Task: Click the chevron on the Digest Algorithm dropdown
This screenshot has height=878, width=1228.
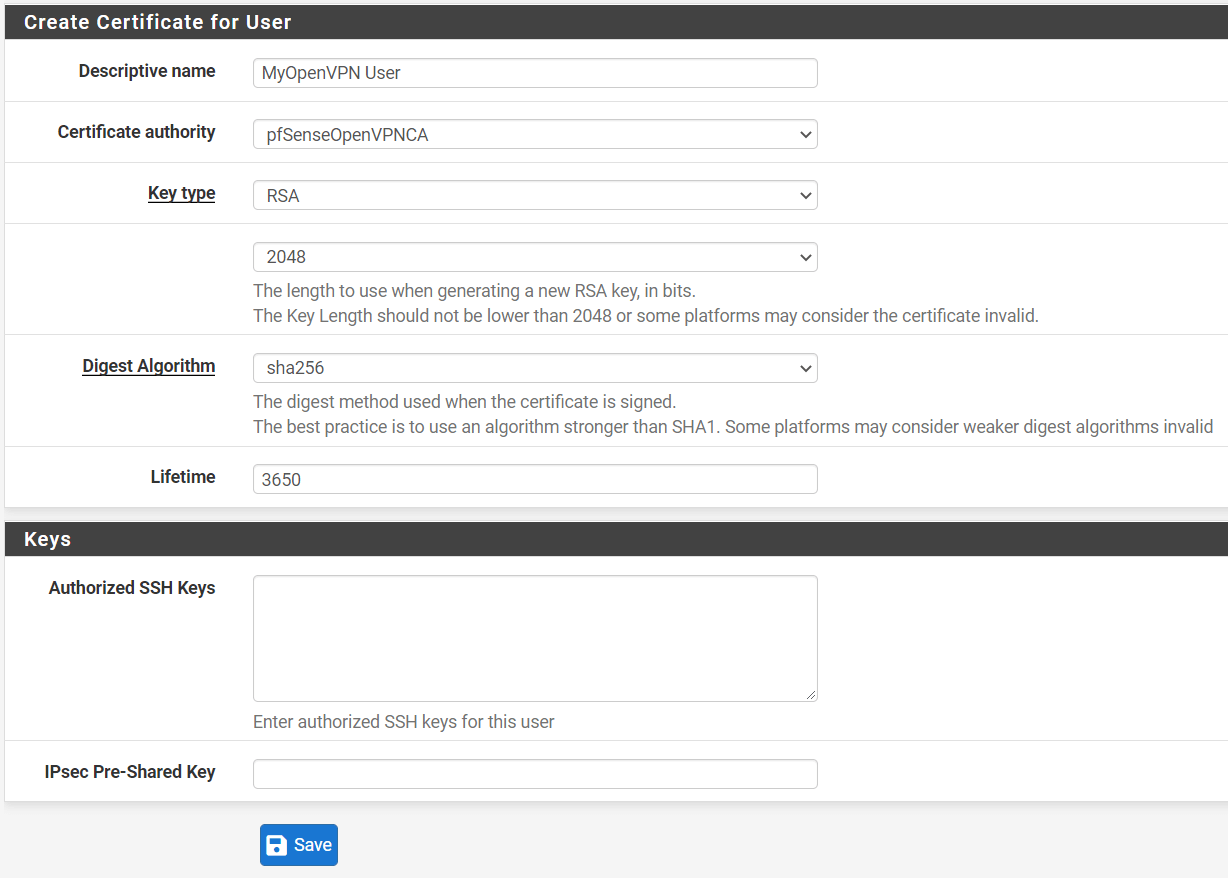Action: click(806, 368)
